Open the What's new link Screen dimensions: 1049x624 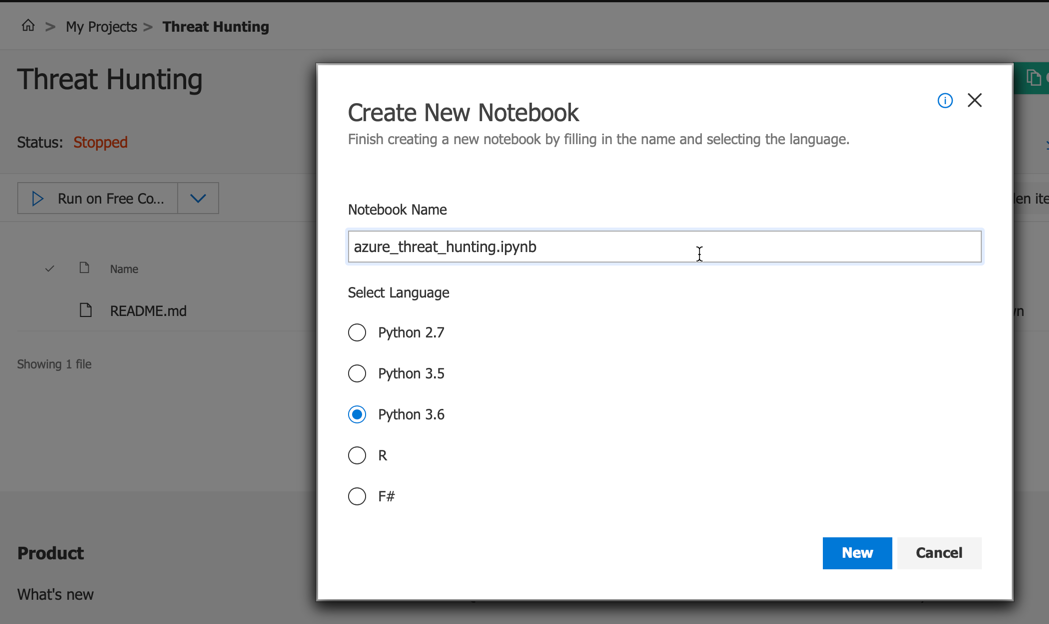55,594
